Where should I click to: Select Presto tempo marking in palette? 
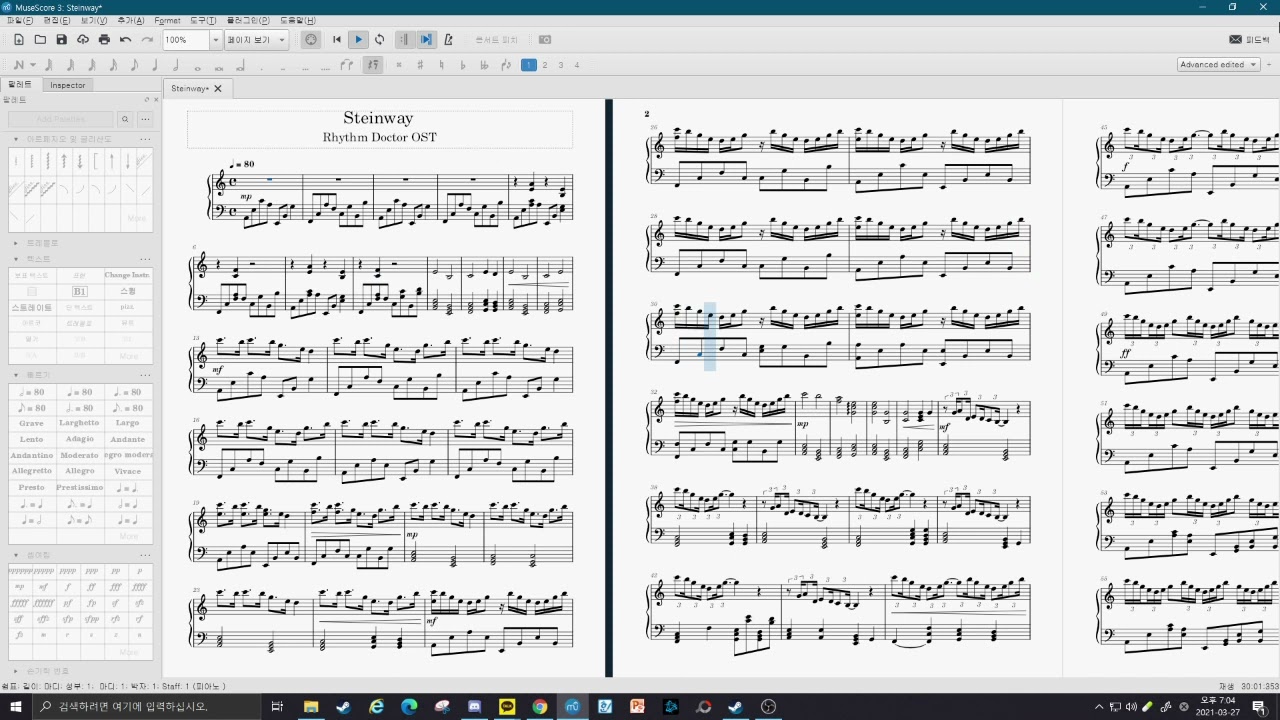[31, 487]
